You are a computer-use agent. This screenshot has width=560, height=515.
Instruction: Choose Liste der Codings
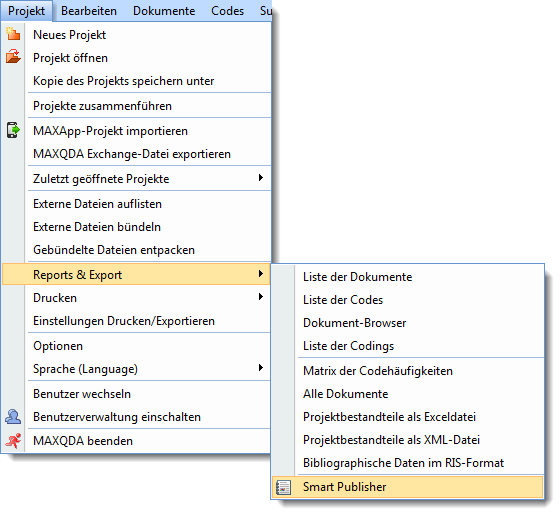pos(408,345)
